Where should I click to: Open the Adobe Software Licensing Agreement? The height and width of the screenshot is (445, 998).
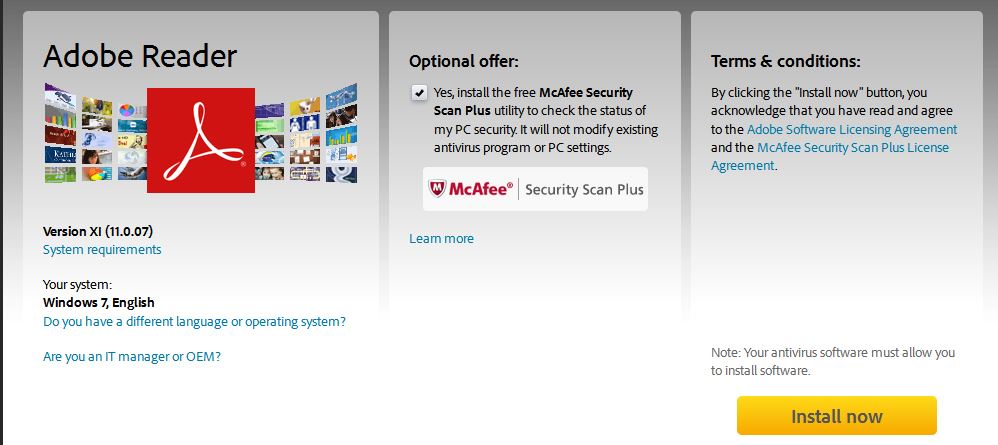coord(852,129)
